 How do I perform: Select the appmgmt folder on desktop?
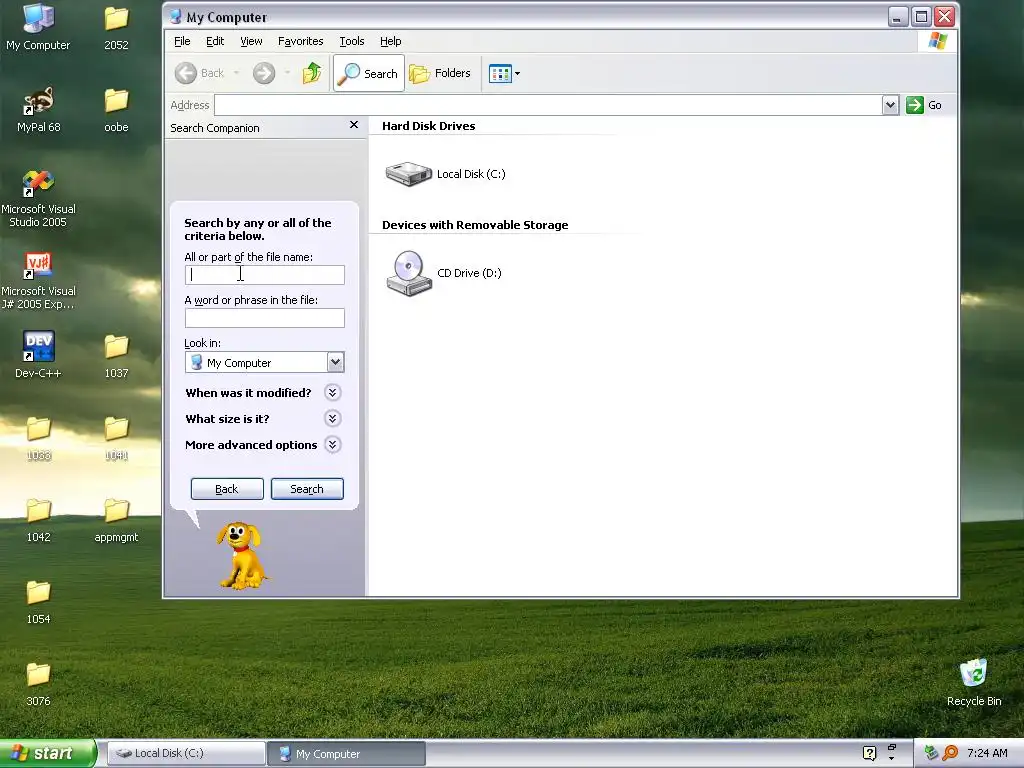116,520
